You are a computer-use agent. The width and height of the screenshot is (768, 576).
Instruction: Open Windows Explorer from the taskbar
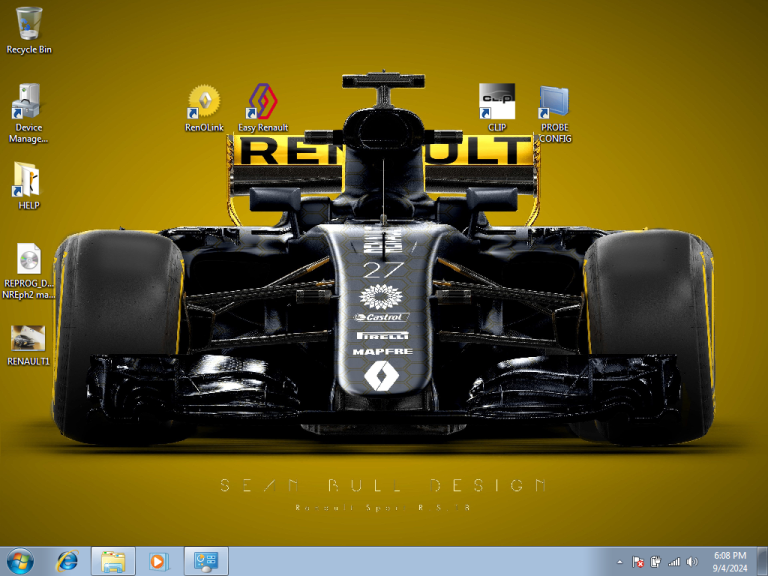tap(113, 561)
